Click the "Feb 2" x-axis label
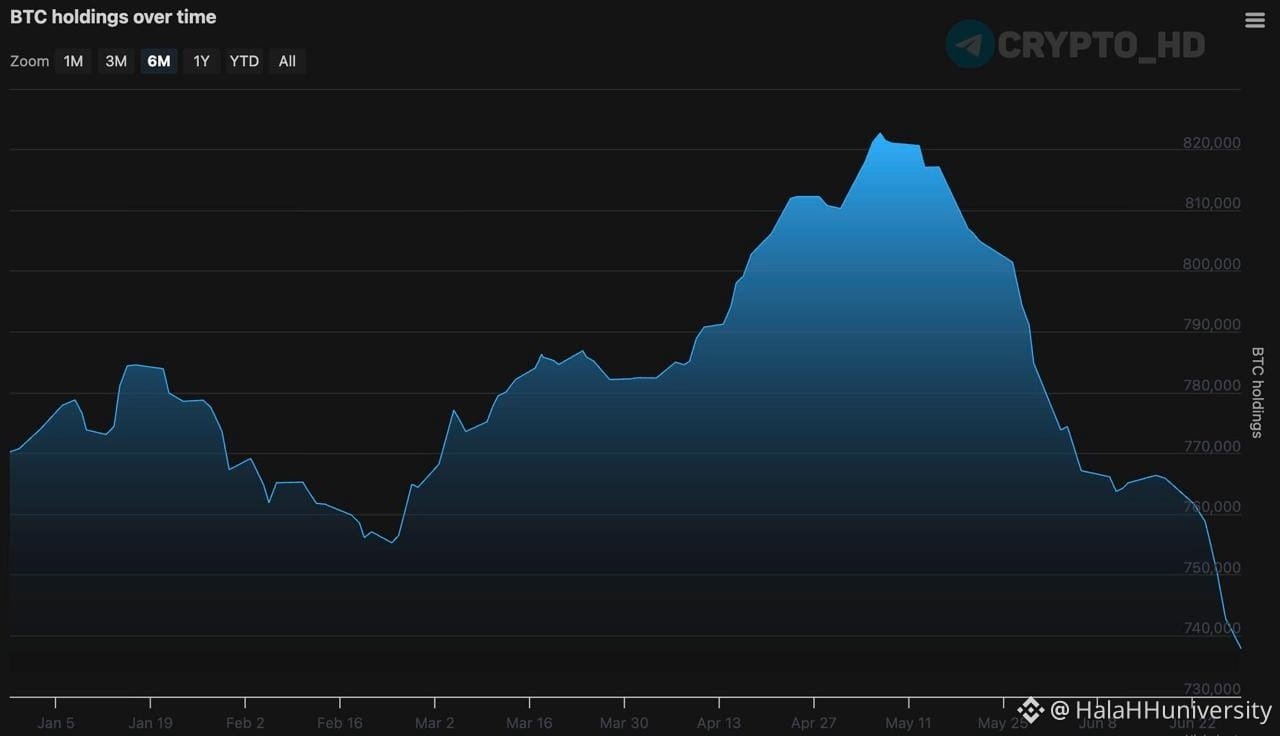The image size is (1280, 736). 245,723
